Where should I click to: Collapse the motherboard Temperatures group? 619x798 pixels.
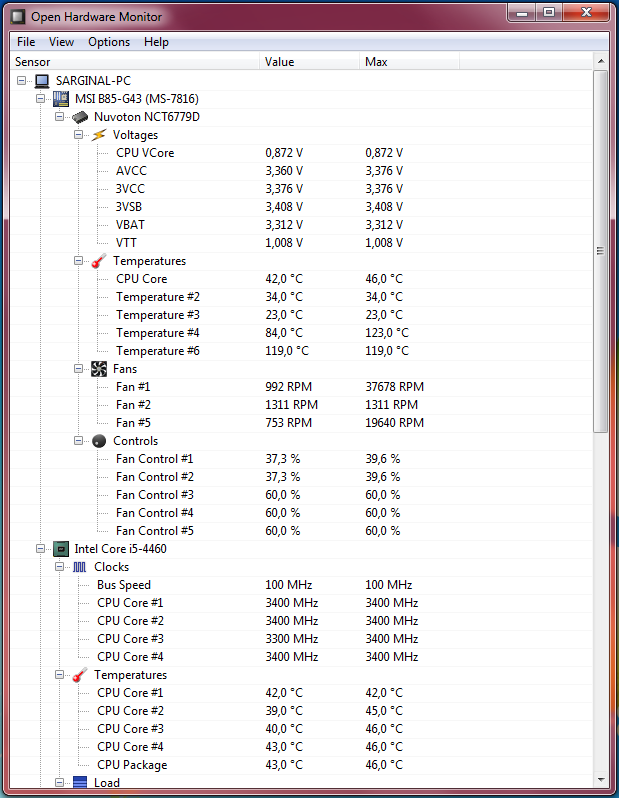point(78,261)
